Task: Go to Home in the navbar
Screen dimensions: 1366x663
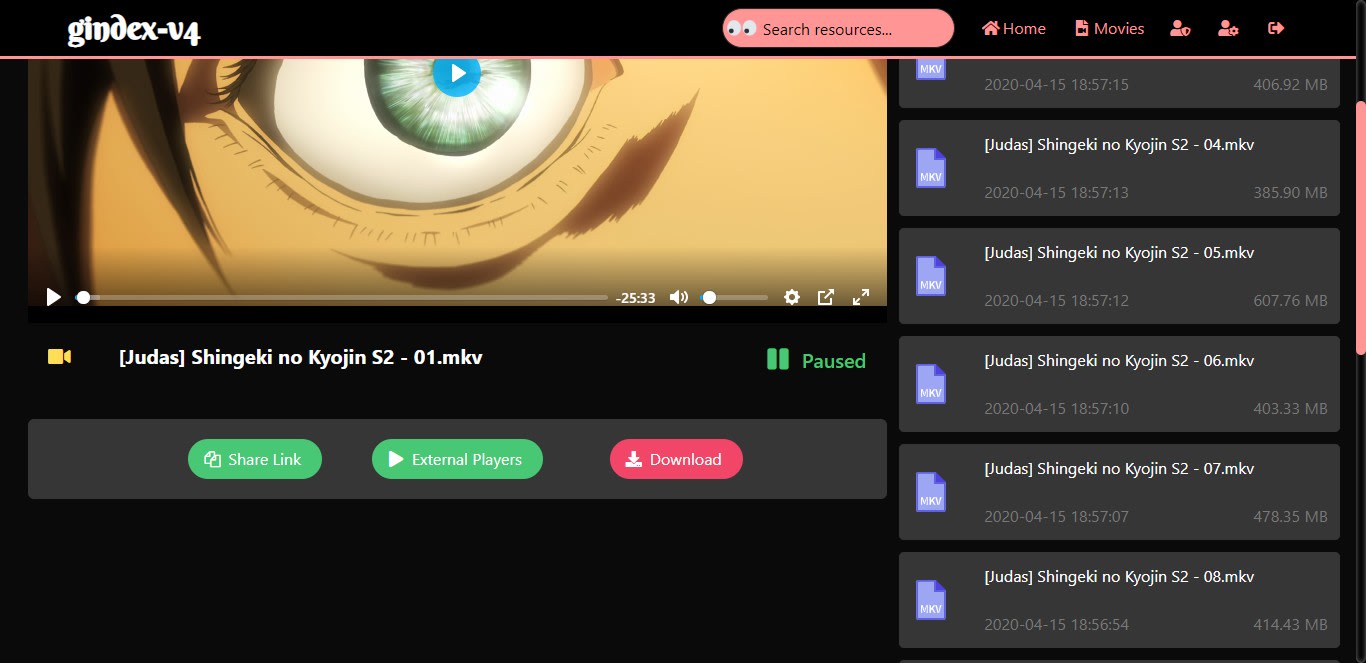Action: click(x=1013, y=29)
